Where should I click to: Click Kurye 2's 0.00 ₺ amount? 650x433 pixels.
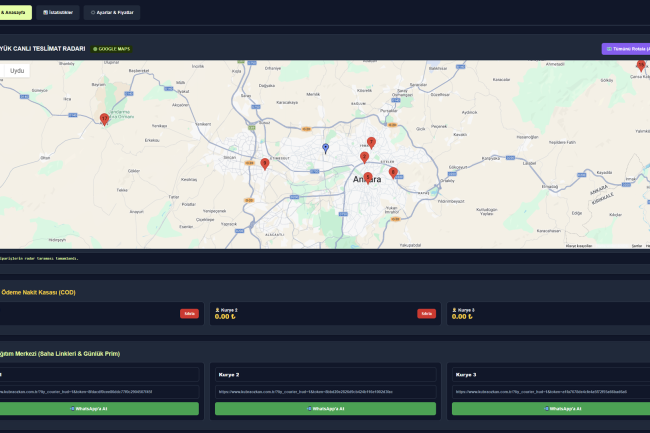[x=225, y=317]
